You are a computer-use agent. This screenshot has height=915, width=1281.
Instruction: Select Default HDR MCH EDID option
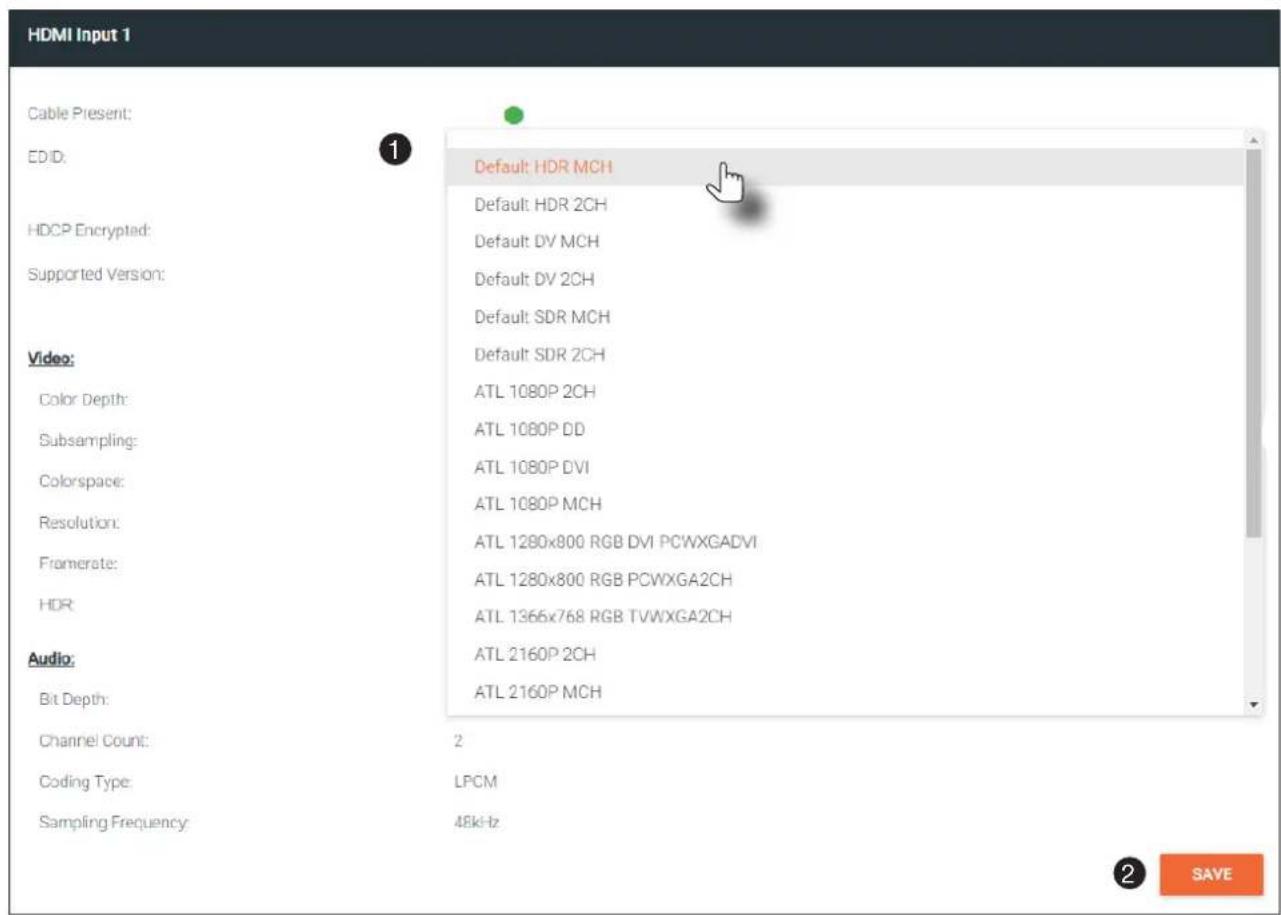coord(845,167)
